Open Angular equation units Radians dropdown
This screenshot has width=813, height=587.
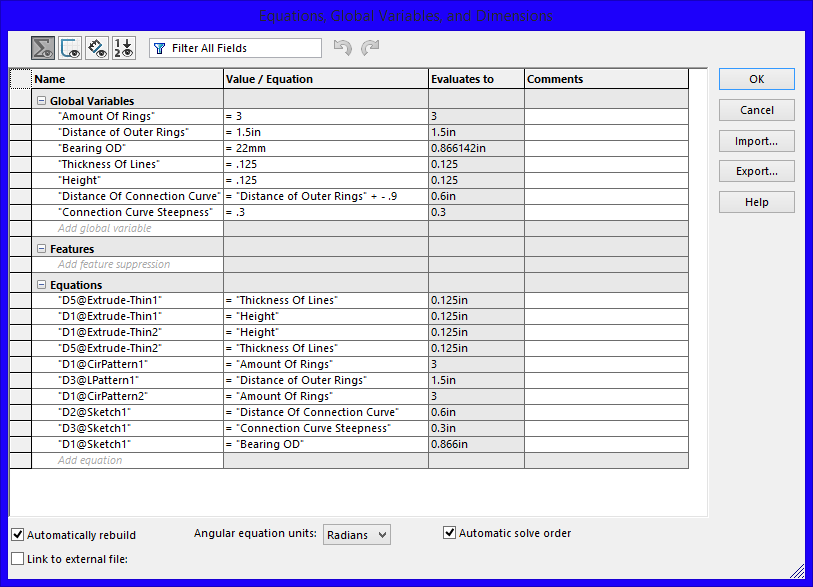tap(357, 535)
